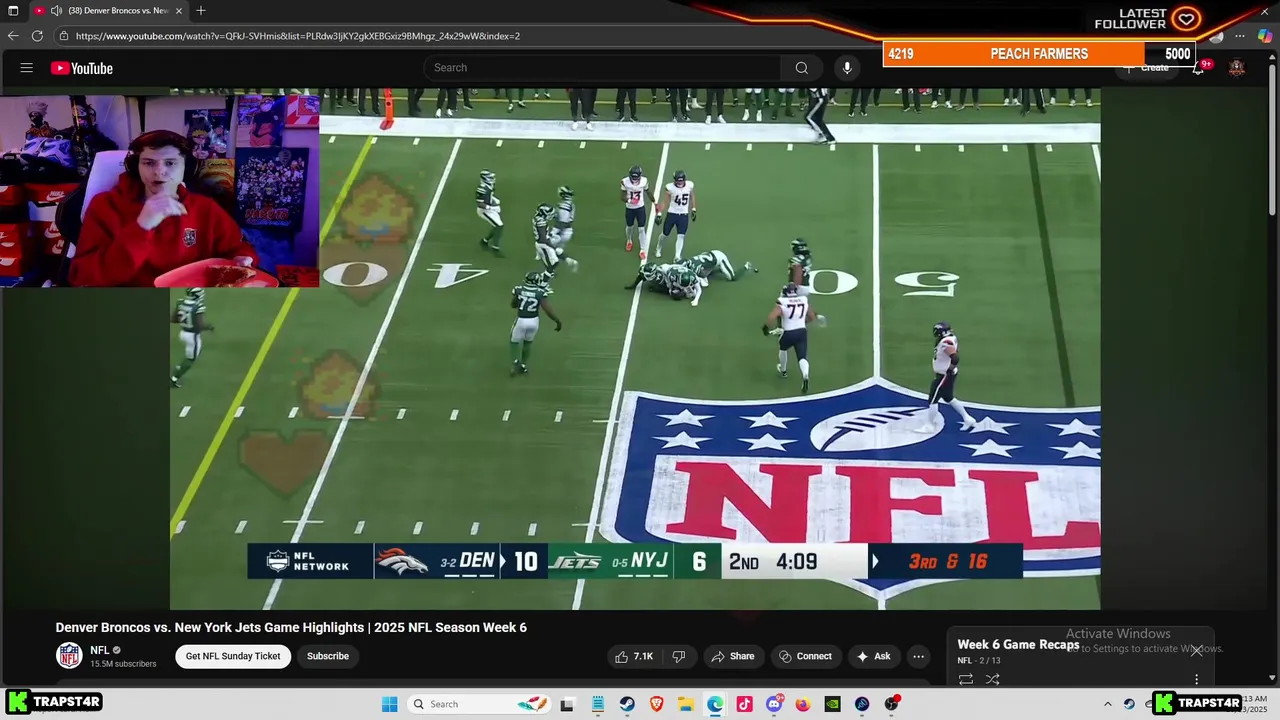
Task: Click the 15.5M subscribers text
Action: [x=123, y=664]
